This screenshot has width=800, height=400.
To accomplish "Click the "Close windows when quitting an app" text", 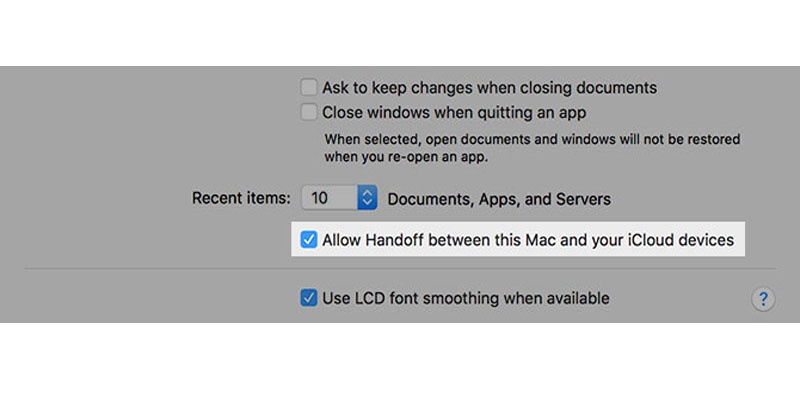I will click(x=454, y=112).
